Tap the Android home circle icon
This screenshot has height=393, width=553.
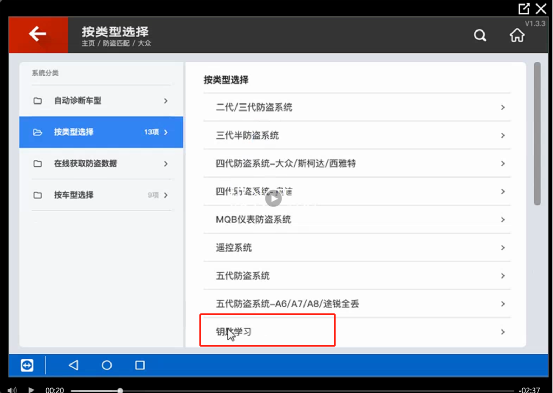click(107, 365)
